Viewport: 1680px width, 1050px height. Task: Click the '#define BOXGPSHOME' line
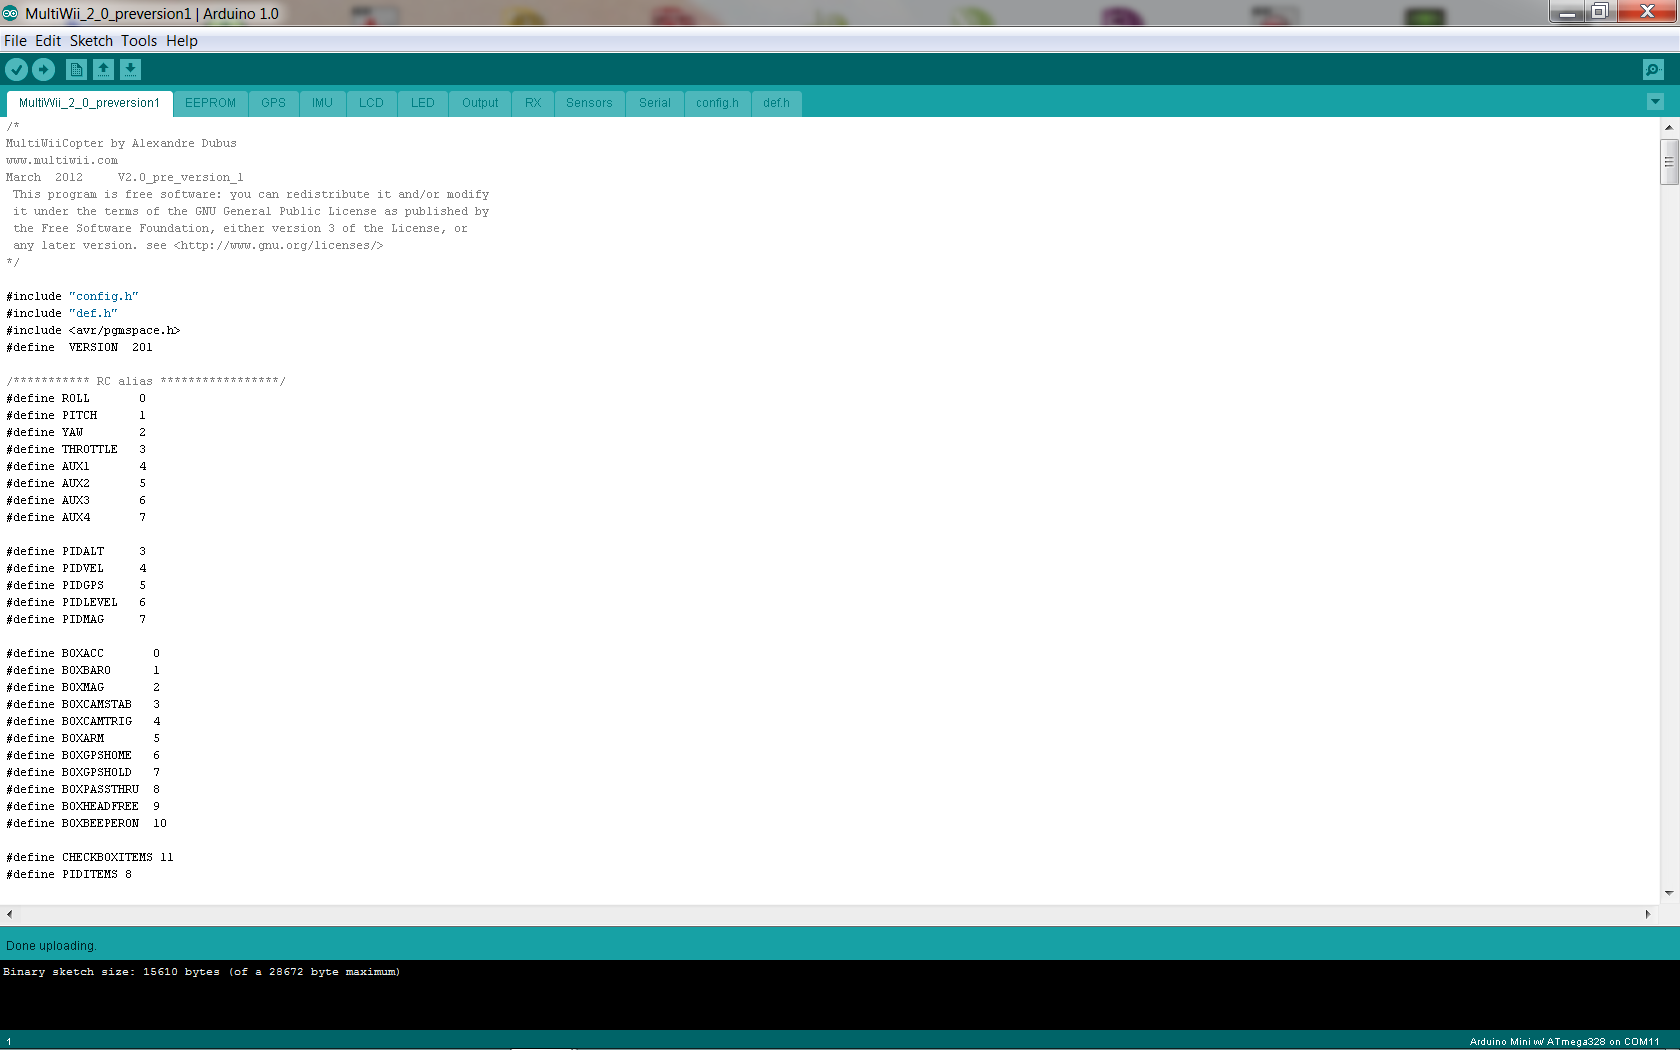[83, 755]
